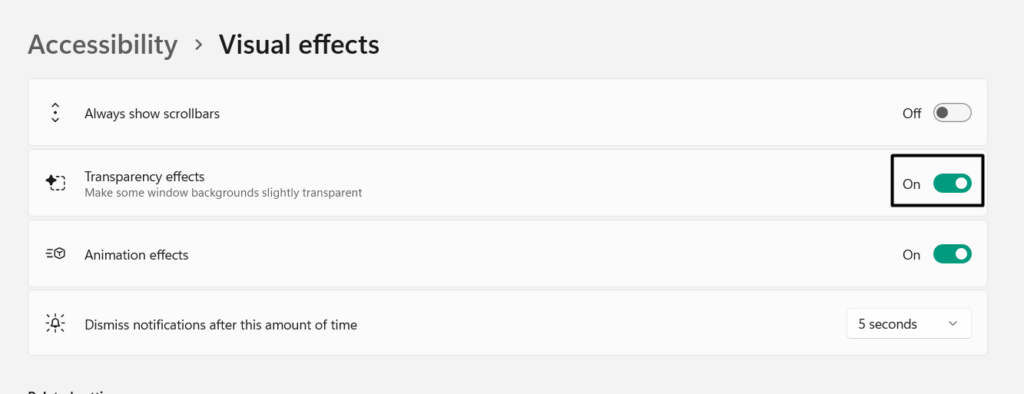
Task: Disable the Transparency effects toggle
Action: 952,184
